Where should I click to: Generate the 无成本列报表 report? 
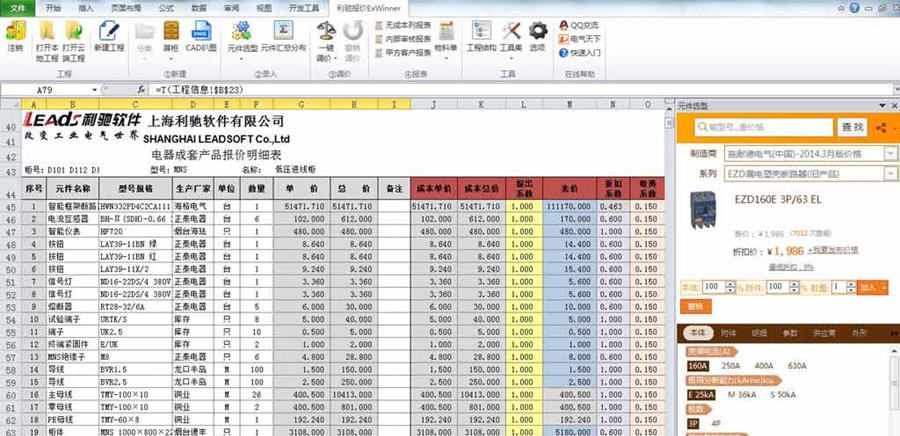pyautogui.click(x=404, y=25)
